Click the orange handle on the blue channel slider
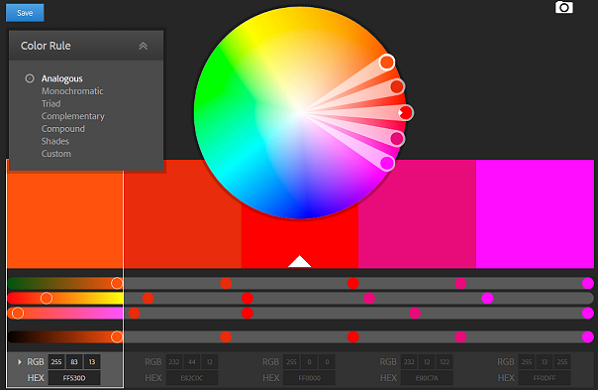This screenshot has width=598, height=390. click(18, 313)
